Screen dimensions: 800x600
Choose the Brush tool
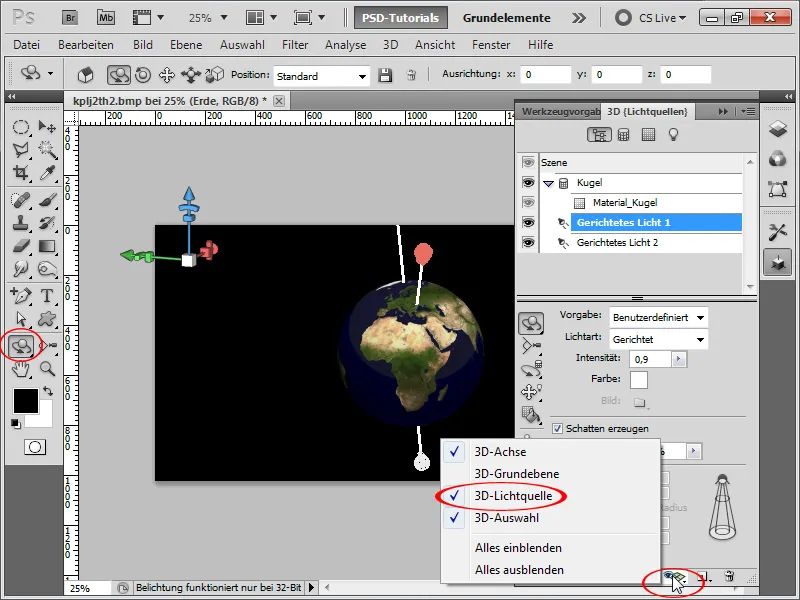(47, 200)
